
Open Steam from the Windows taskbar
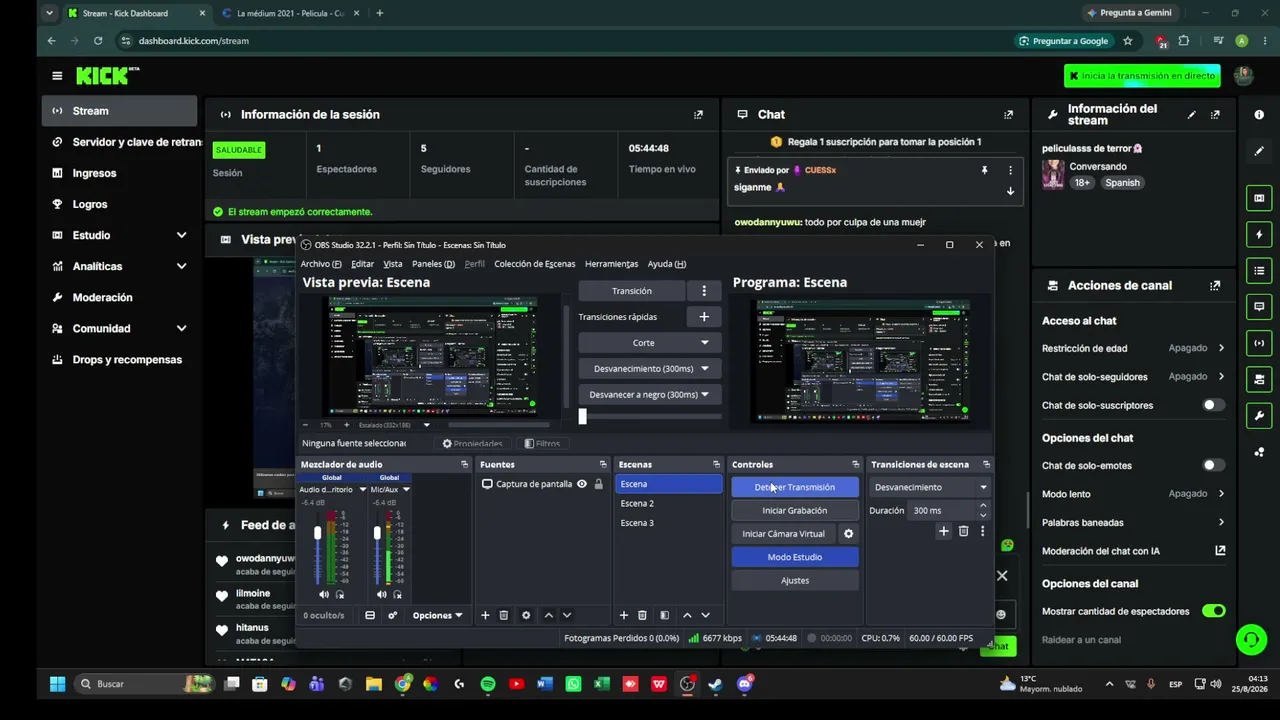pos(715,684)
